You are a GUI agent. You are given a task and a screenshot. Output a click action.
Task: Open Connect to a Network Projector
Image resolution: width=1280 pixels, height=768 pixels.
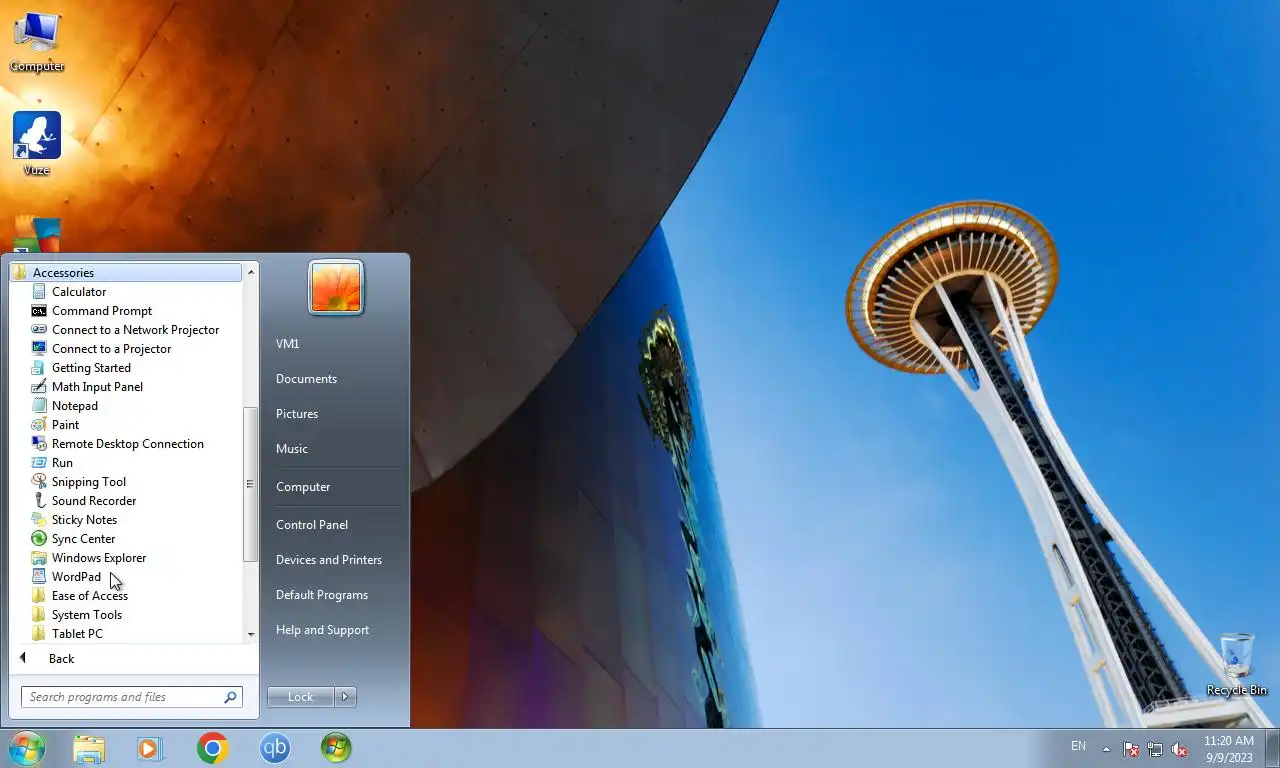pos(135,330)
